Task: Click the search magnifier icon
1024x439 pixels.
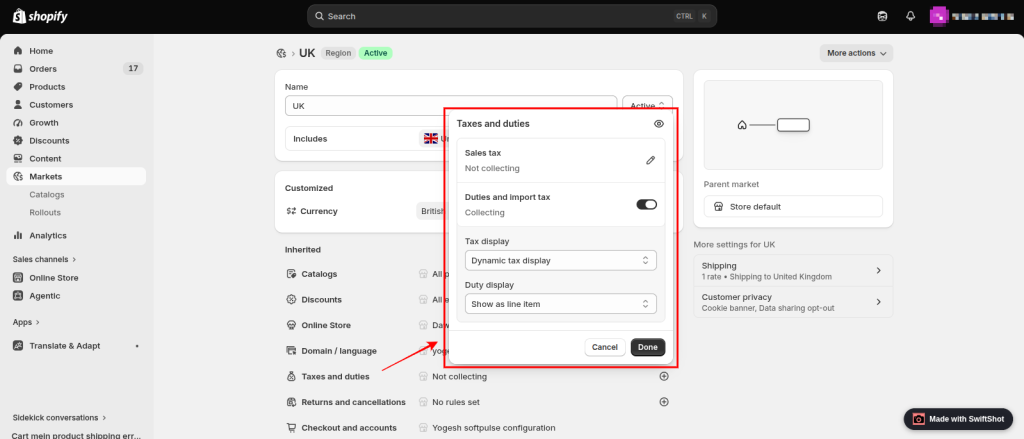Action: click(x=319, y=16)
